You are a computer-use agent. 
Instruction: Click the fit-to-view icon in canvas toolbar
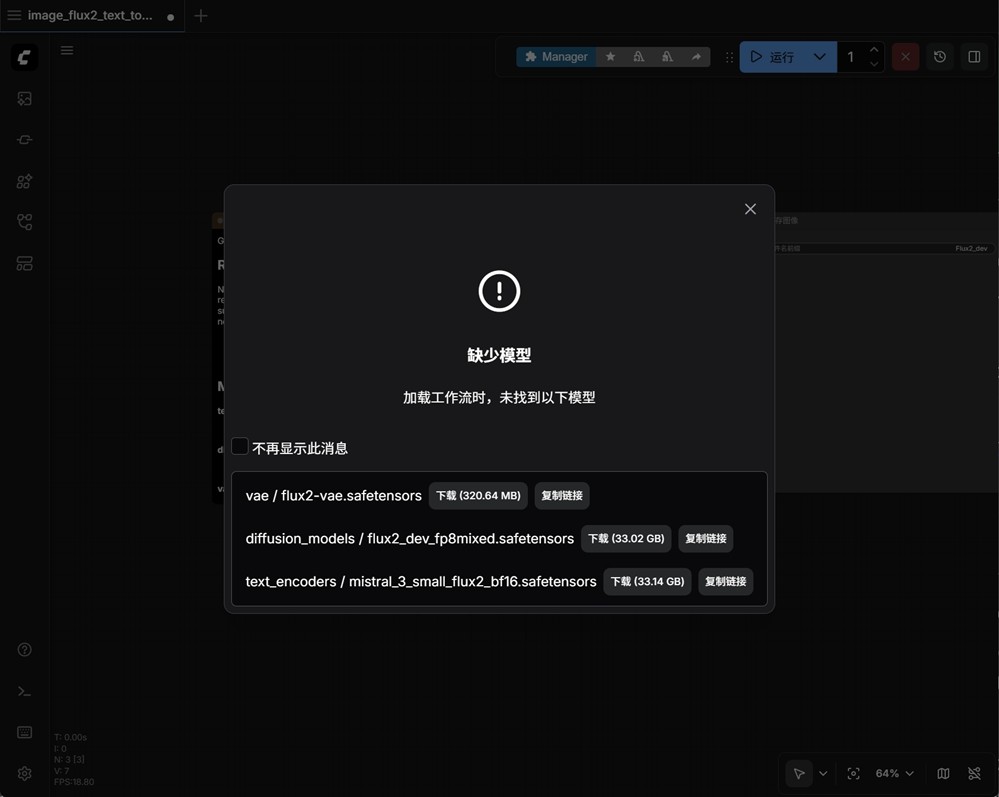853,773
